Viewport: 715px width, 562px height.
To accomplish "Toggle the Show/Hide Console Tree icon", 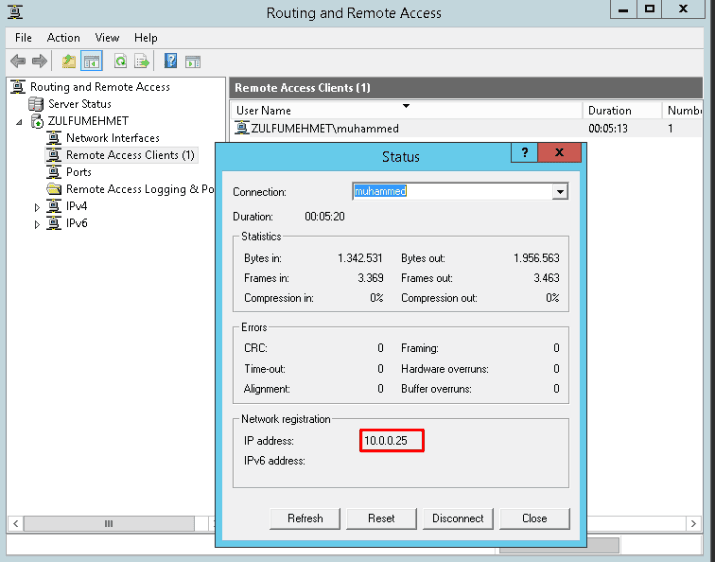I will click(91, 61).
